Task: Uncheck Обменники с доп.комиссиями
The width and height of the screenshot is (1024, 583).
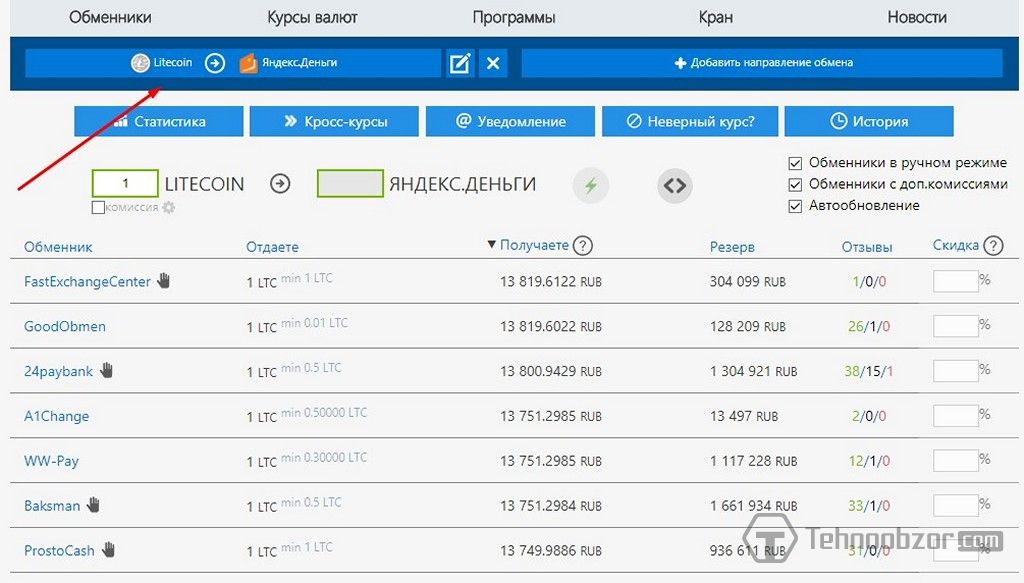Action: coord(795,185)
